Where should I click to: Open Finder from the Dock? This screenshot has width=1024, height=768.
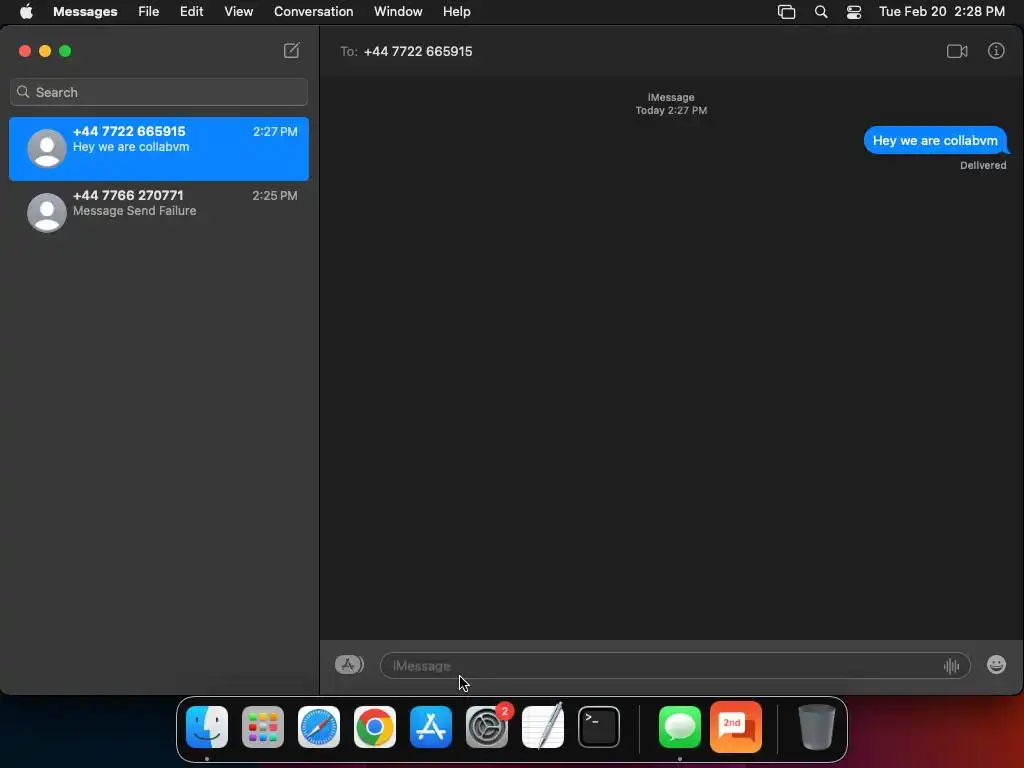(207, 727)
